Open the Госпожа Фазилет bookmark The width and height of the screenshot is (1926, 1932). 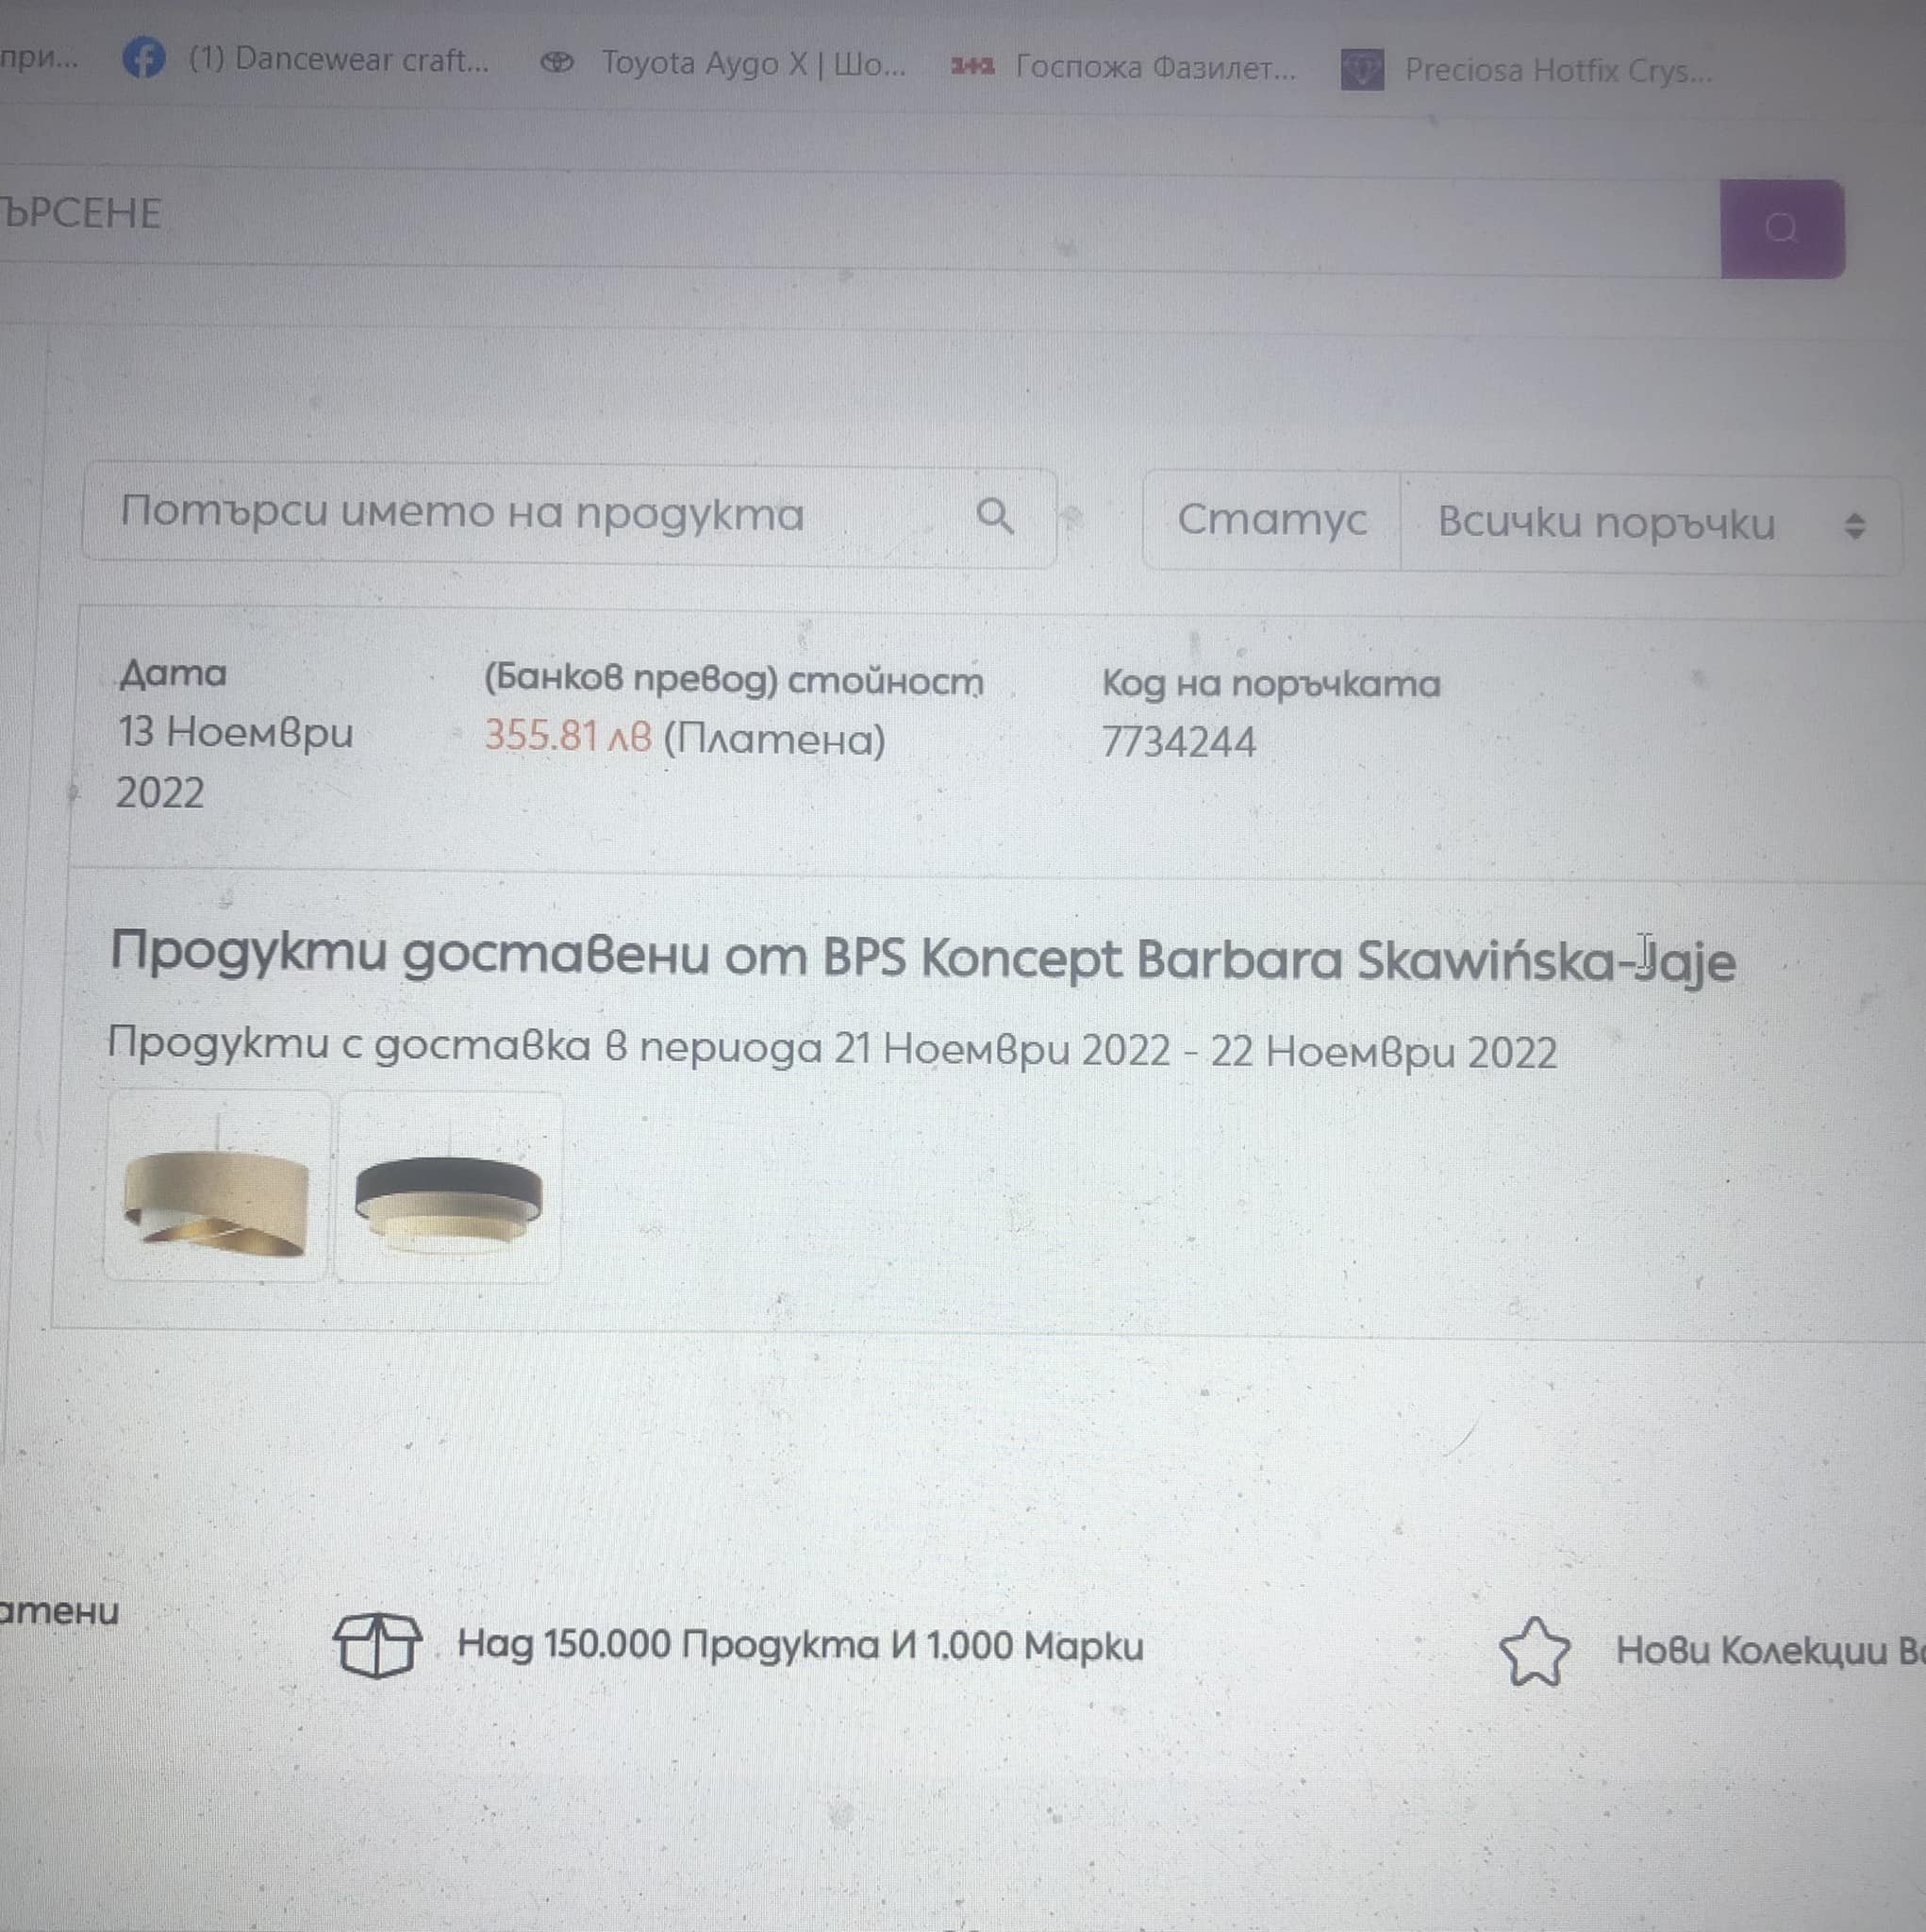coord(1122,67)
